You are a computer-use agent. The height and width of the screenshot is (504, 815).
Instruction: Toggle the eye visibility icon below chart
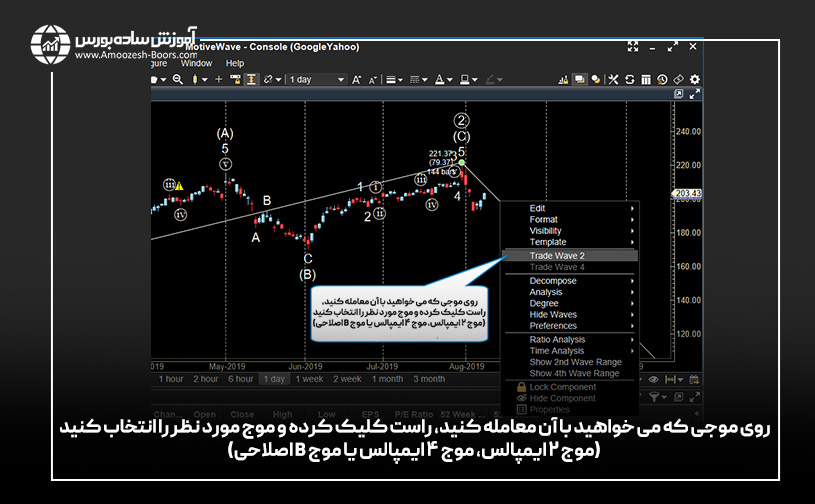coord(653,380)
